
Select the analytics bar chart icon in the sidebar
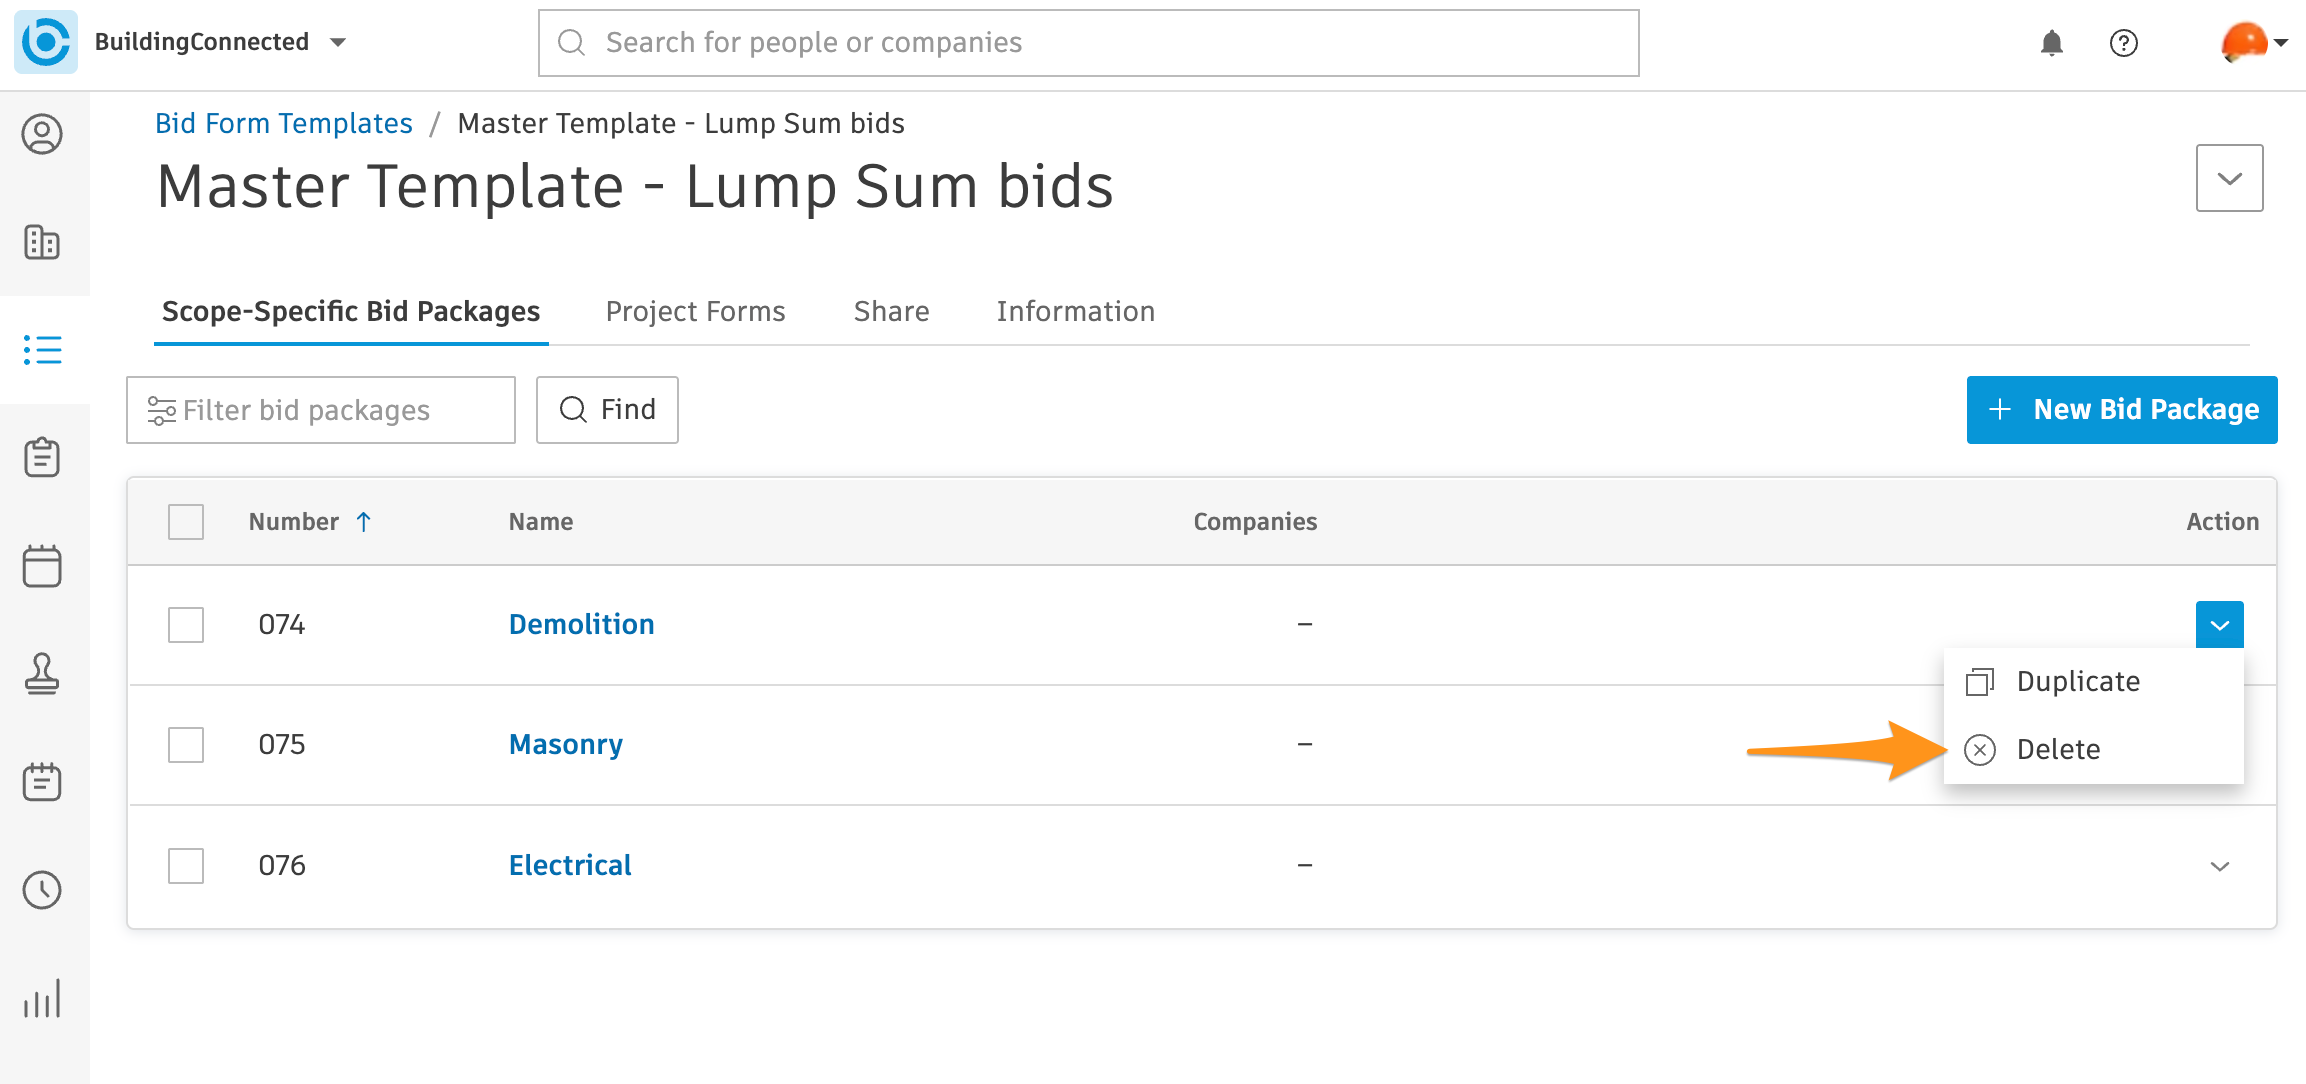pyautogui.click(x=42, y=997)
